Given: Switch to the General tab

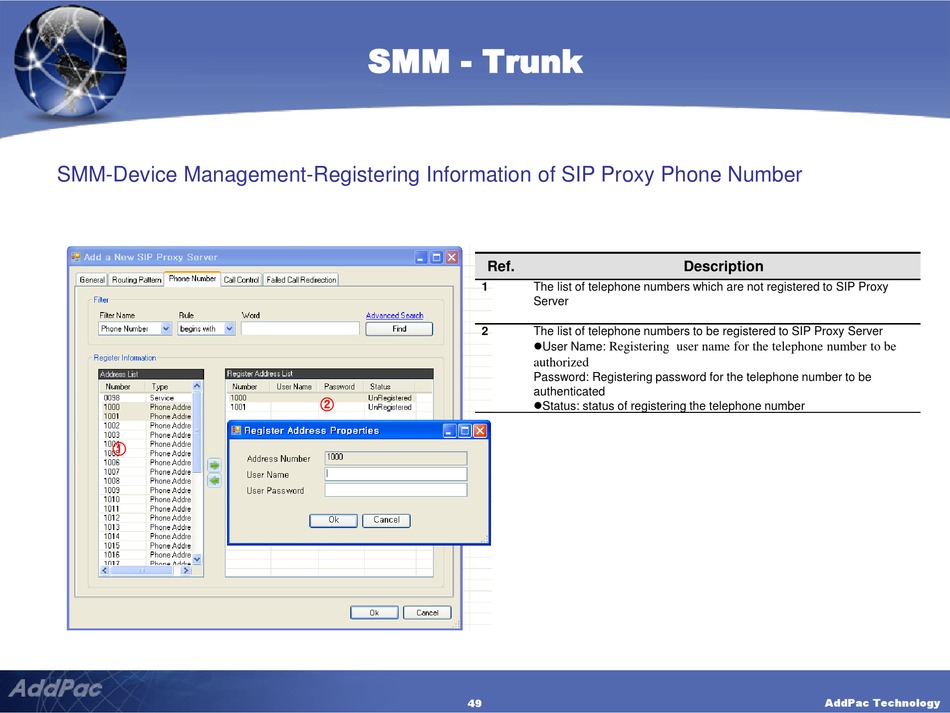Looking at the screenshot, I should [92, 280].
